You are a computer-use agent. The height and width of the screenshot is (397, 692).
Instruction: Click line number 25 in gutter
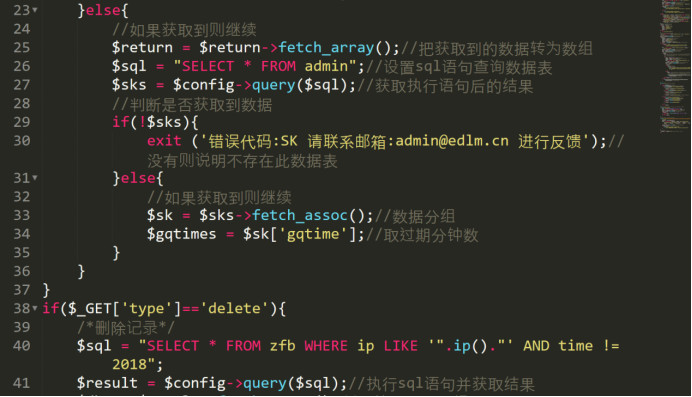click(22, 48)
